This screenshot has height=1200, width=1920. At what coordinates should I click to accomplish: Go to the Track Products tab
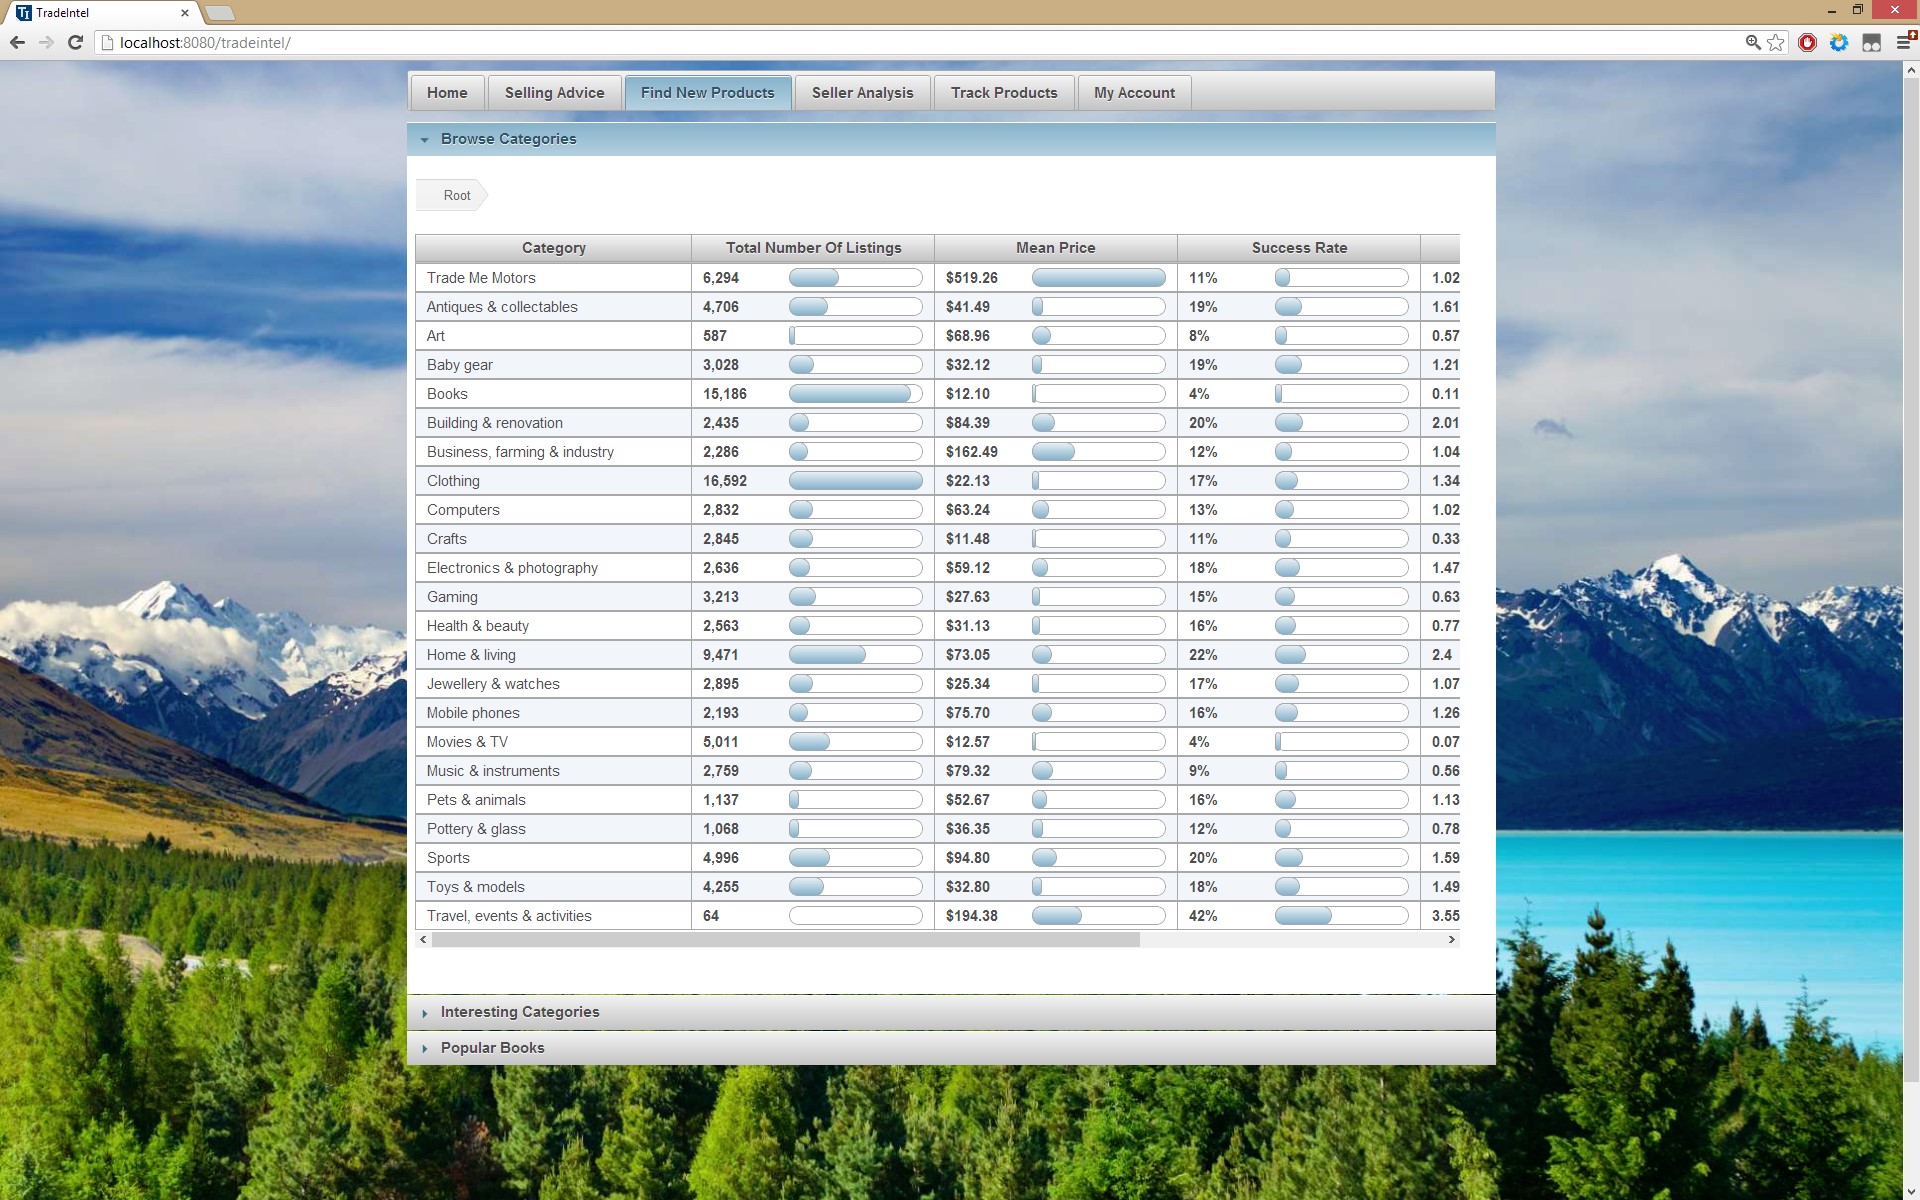pos(1004,93)
